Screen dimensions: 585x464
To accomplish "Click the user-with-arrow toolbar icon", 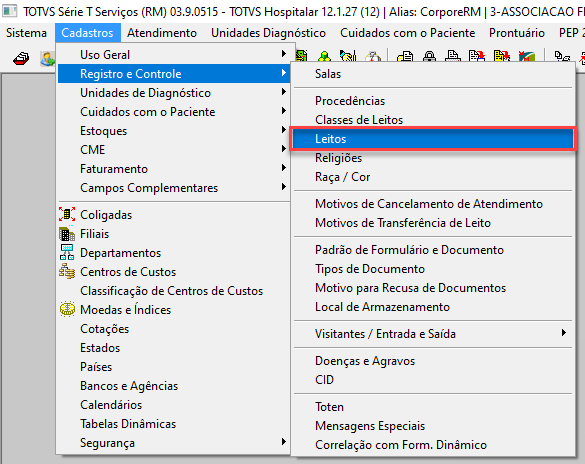I will point(48,59).
